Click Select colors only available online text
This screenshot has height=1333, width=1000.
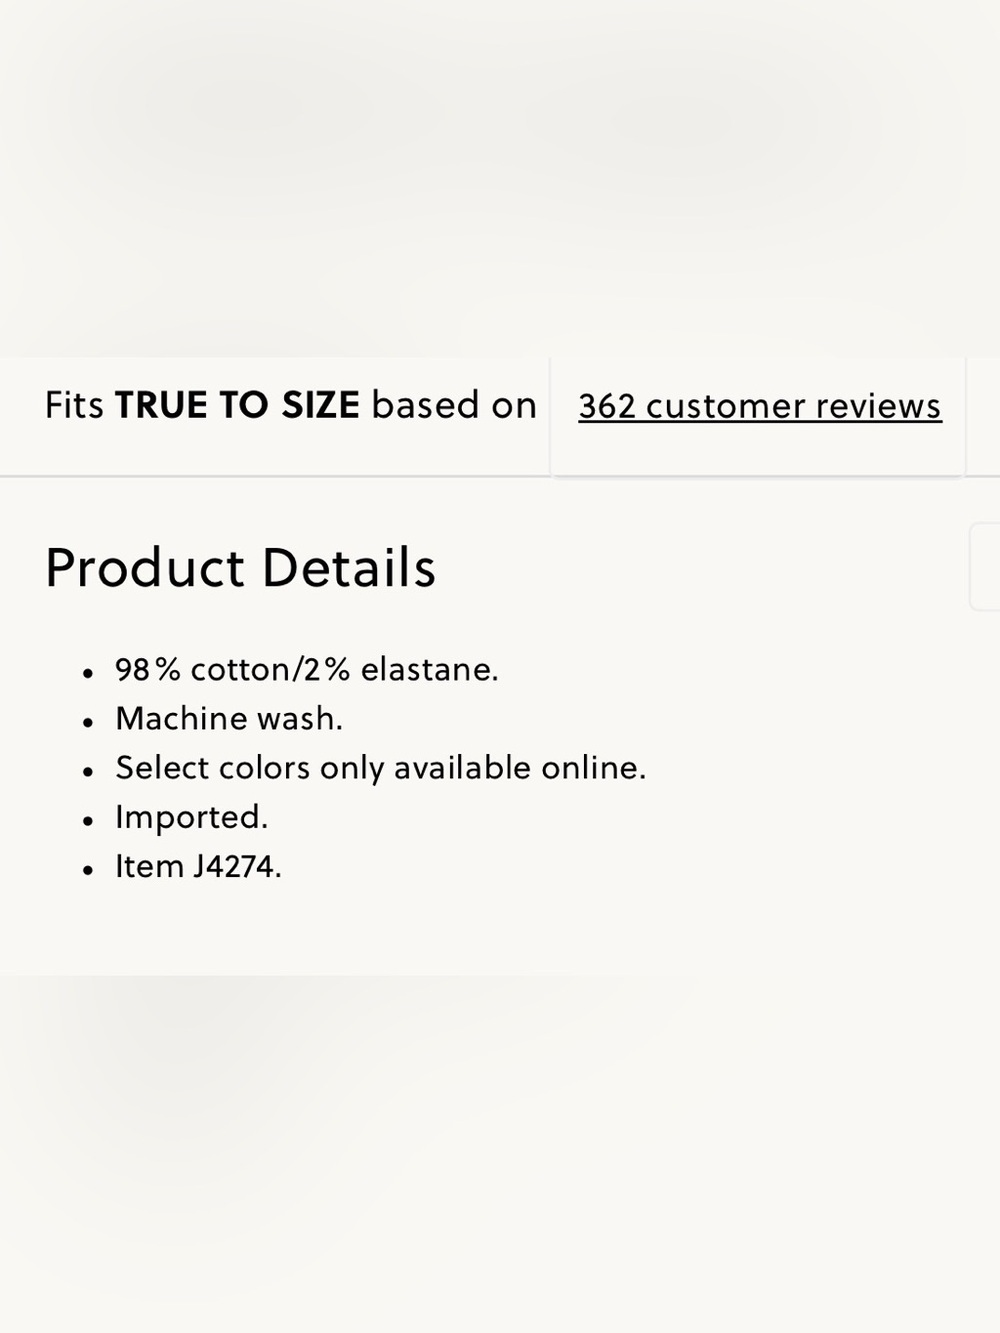point(381,767)
